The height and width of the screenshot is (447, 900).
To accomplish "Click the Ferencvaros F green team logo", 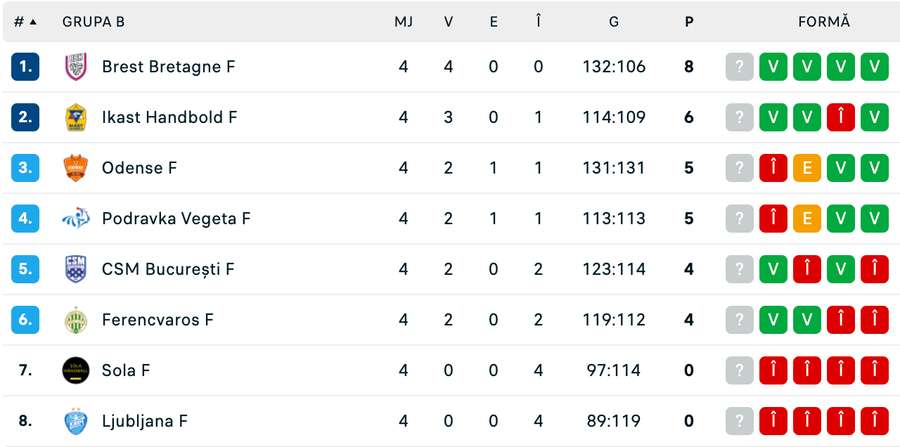I will (x=76, y=320).
